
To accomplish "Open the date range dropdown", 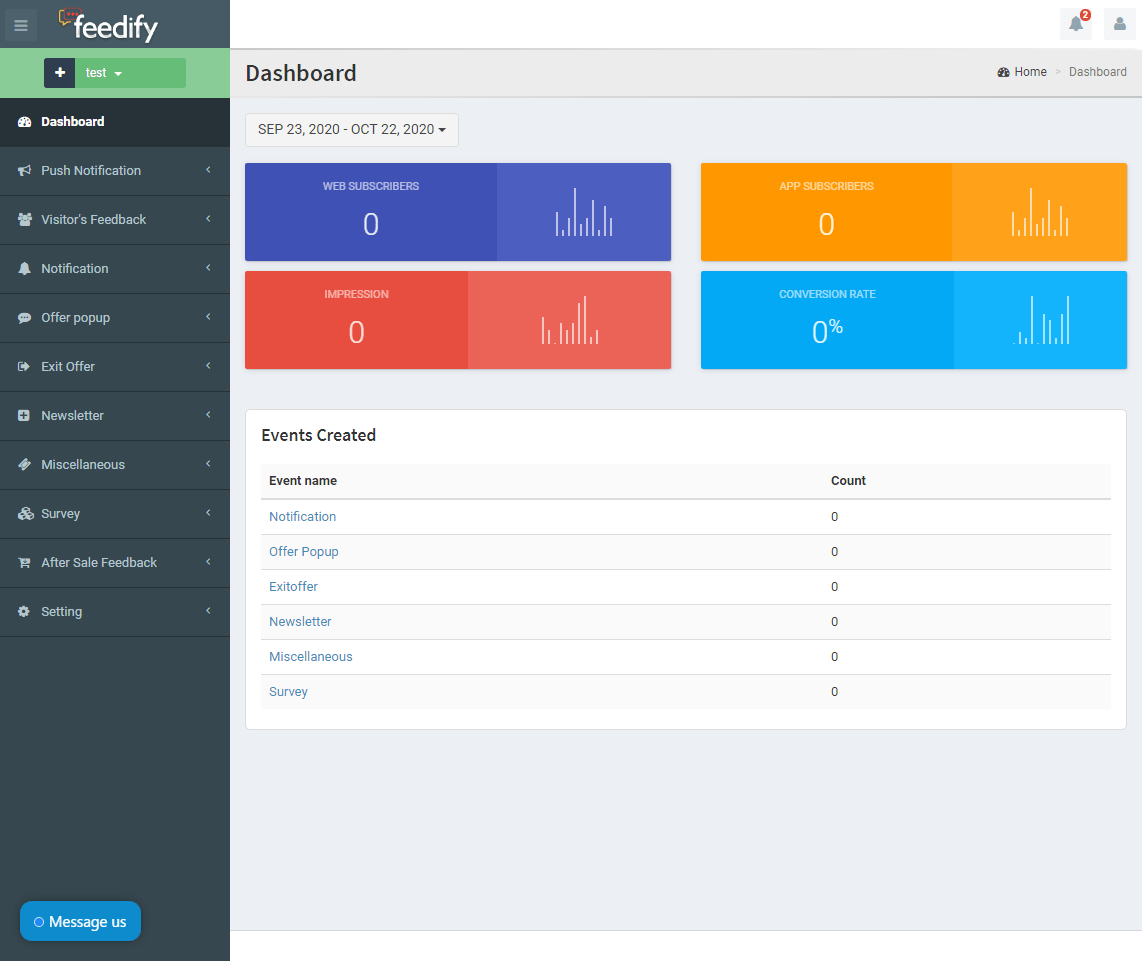I will click(x=352, y=130).
